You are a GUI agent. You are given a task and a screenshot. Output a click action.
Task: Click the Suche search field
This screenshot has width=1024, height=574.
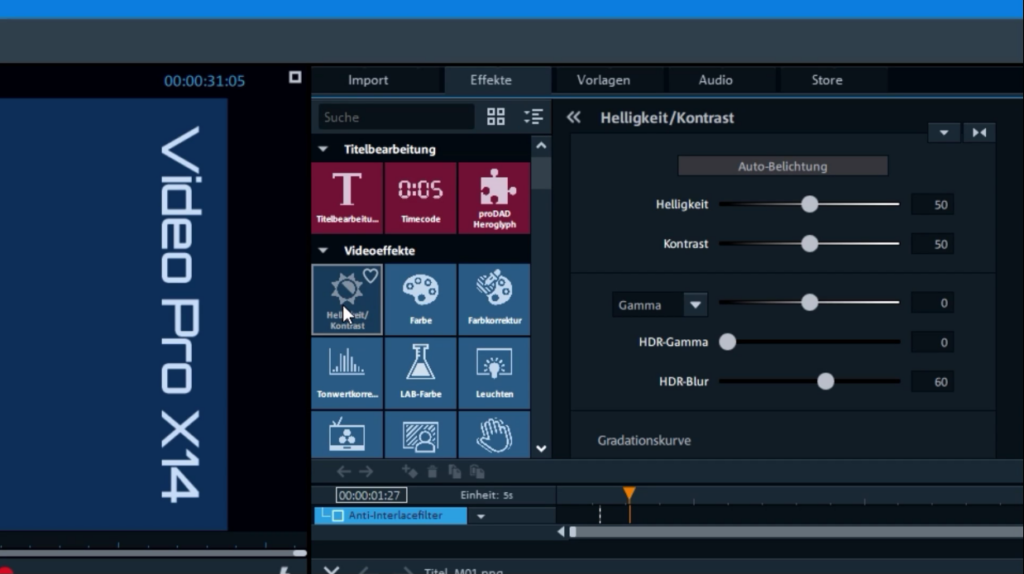396,118
